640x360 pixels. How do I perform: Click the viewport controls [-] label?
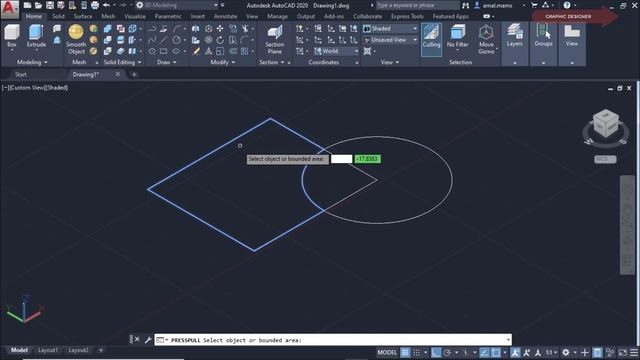[x=5, y=88]
